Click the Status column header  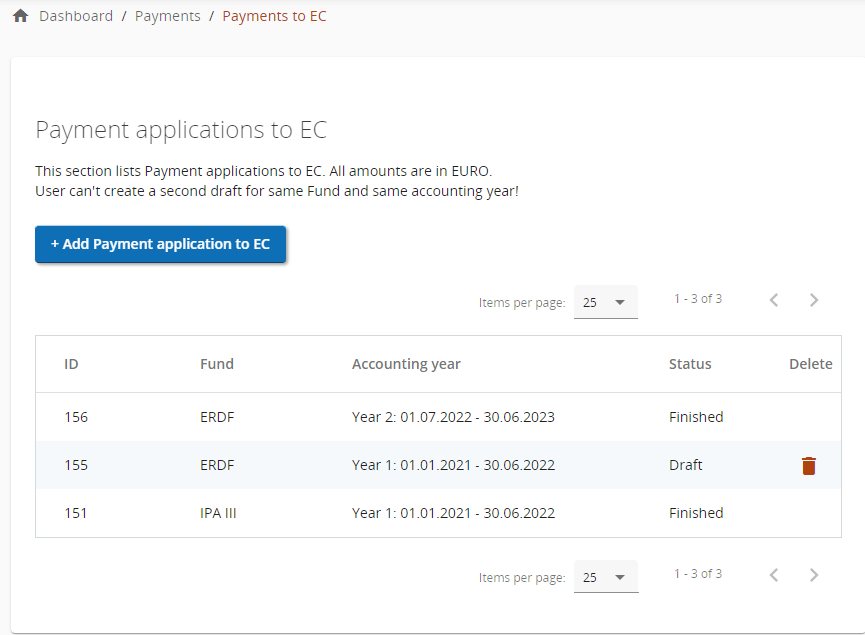click(x=690, y=364)
